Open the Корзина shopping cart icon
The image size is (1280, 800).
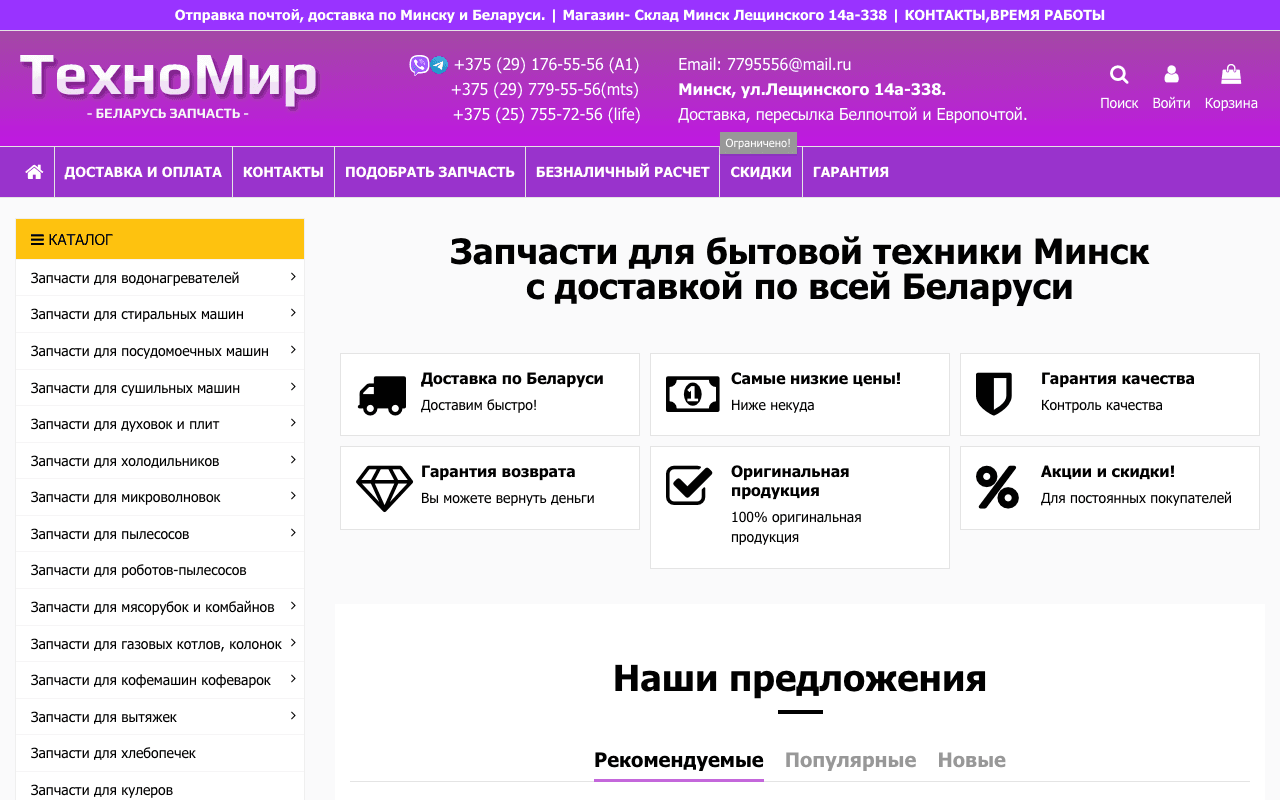1230,74
